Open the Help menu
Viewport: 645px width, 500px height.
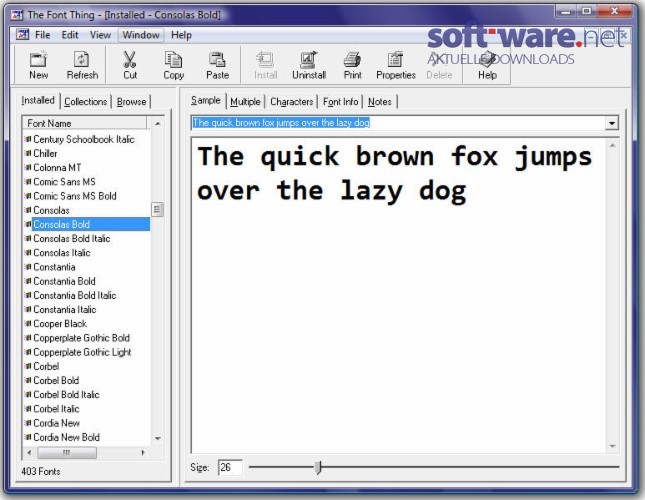[x=181, y=35]
